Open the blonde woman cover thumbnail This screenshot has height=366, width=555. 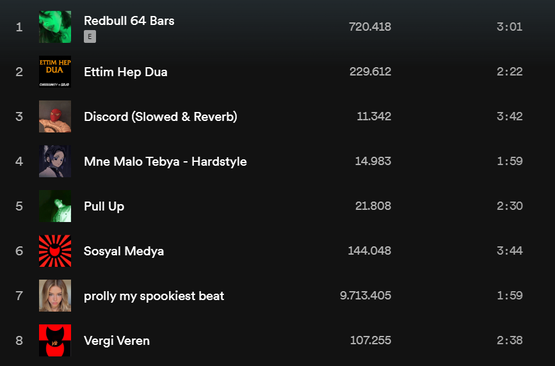point(55,296)
